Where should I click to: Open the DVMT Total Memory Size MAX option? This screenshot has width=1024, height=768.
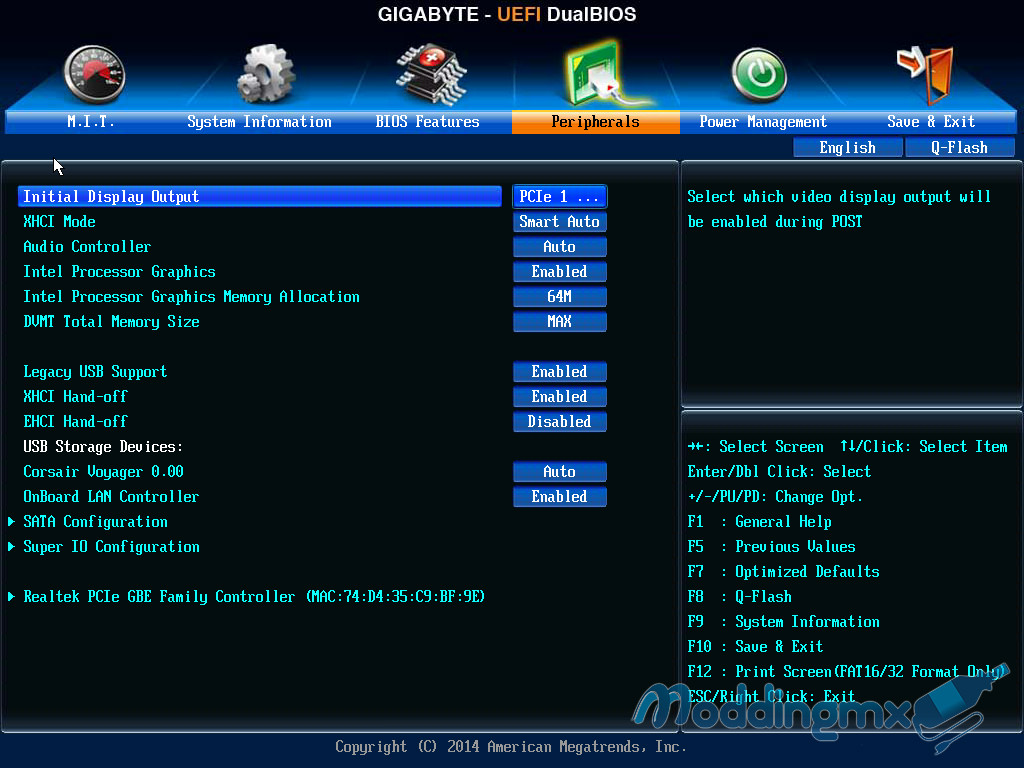click(560, 321)
